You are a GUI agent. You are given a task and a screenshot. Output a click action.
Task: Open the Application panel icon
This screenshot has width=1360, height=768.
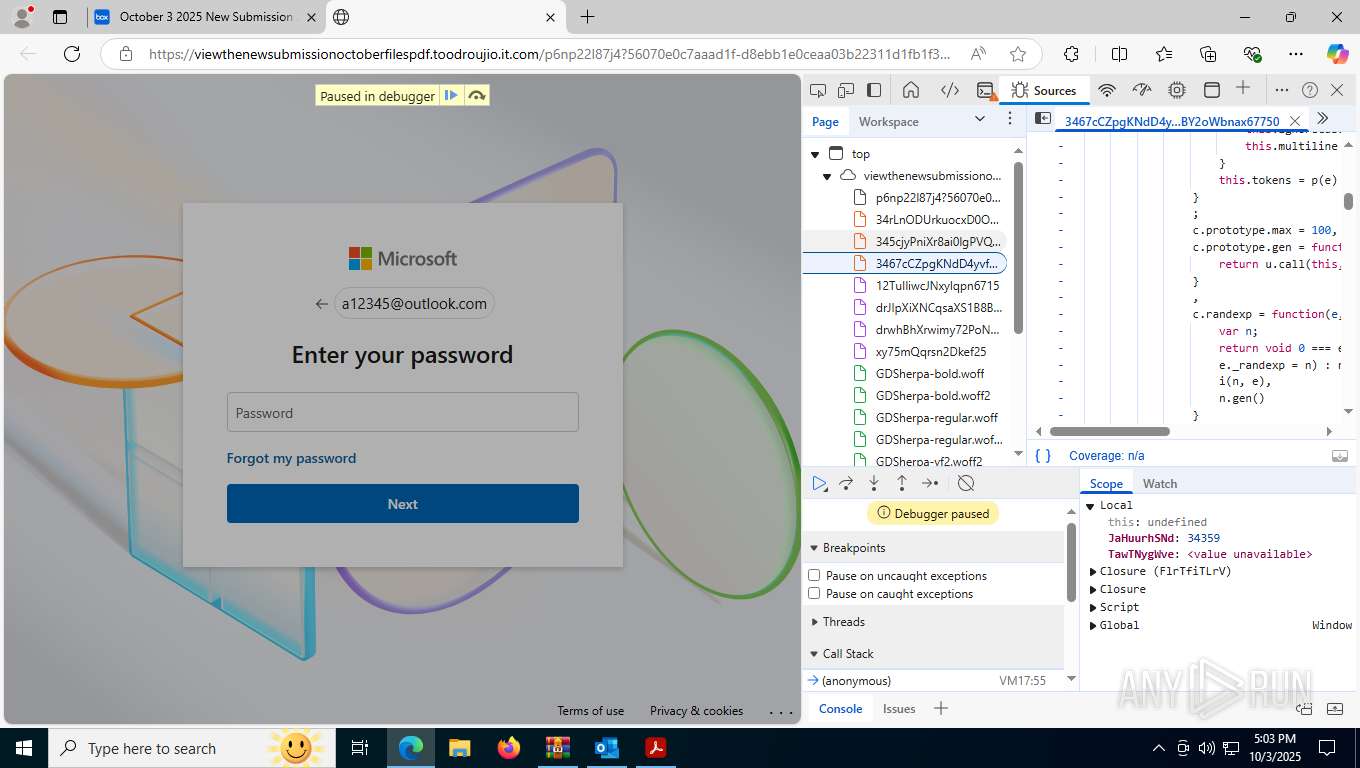pyautogui.click(x=1211, y=90)
